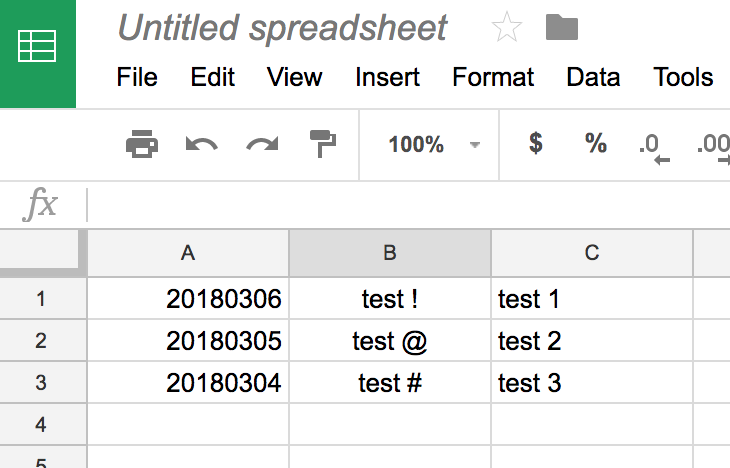Decrease decimal places
730x468 pixels.
click(653, 146)
